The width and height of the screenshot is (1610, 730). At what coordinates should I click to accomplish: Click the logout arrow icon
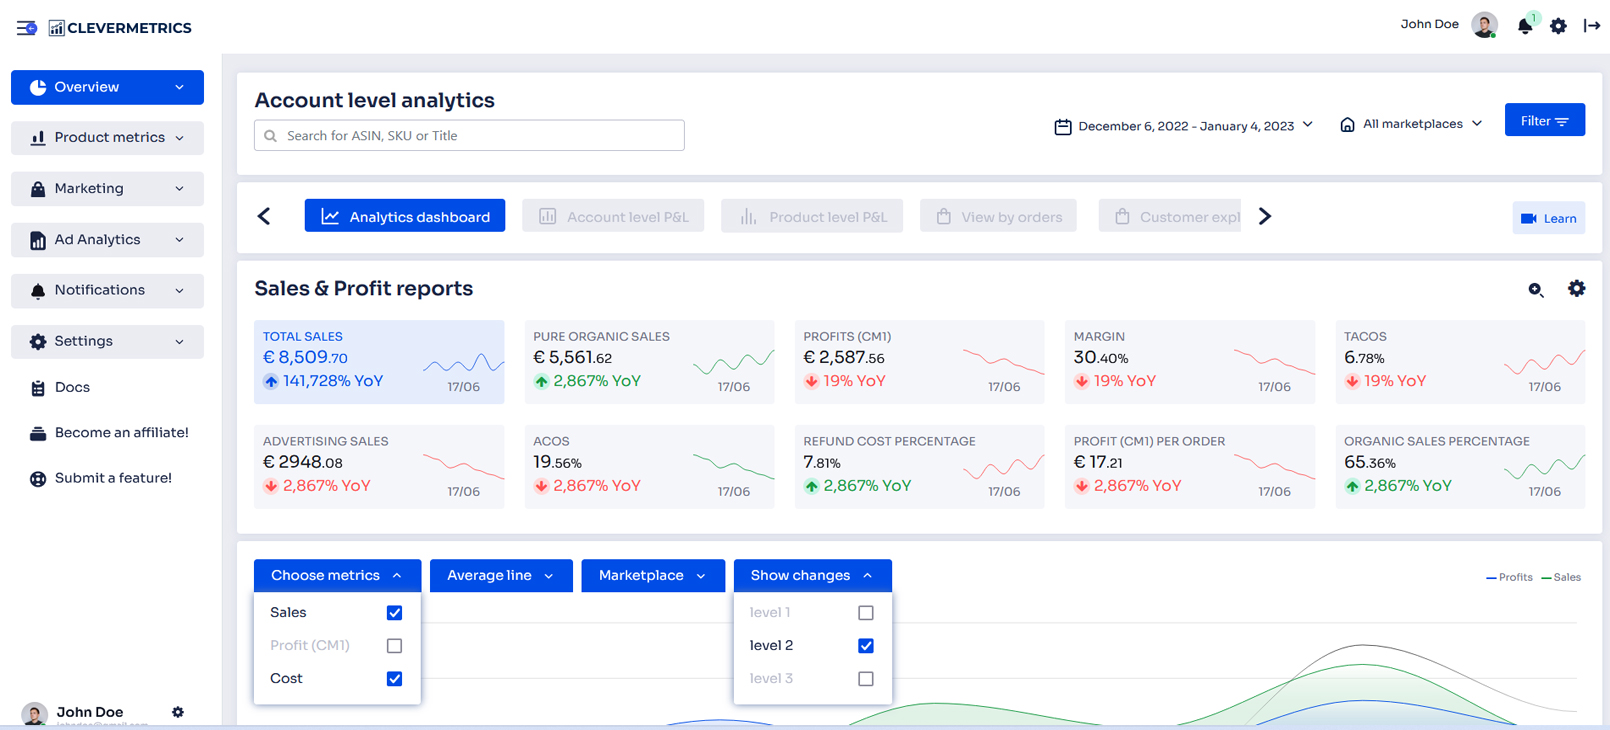(1592, 26)
